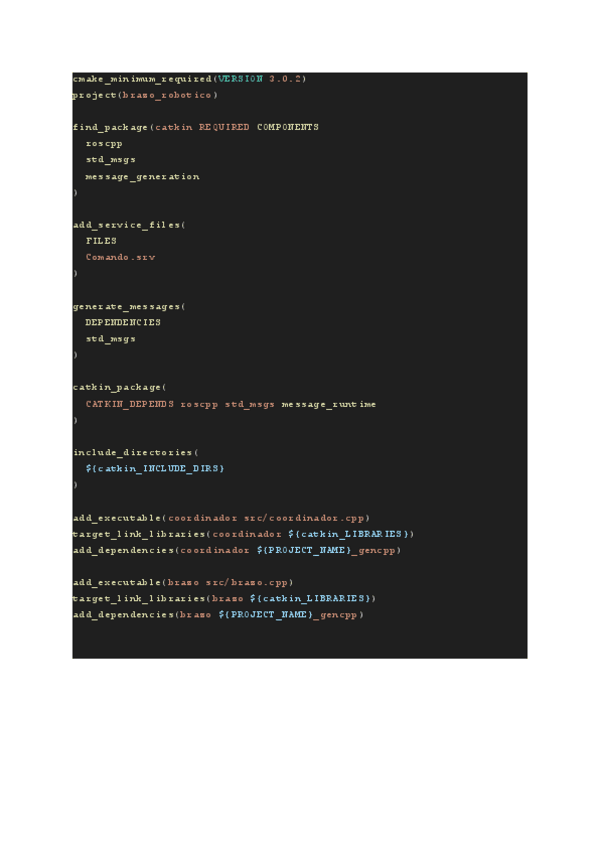Click add_executable brazo src/brazo.cpp line
This screenshot has height=848, width=600.
point(183,582)
